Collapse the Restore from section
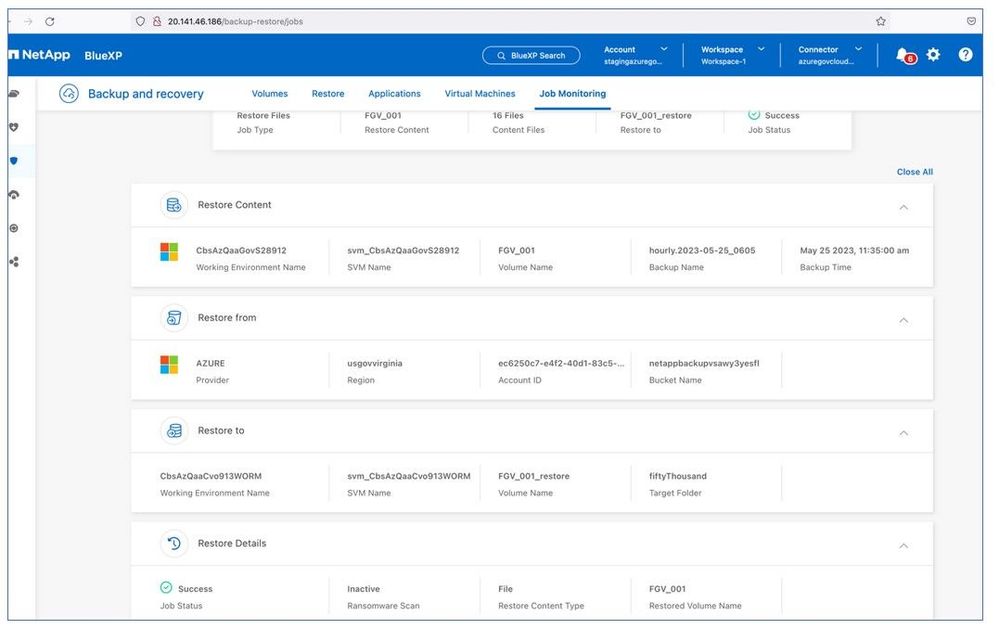 point(903,320)
